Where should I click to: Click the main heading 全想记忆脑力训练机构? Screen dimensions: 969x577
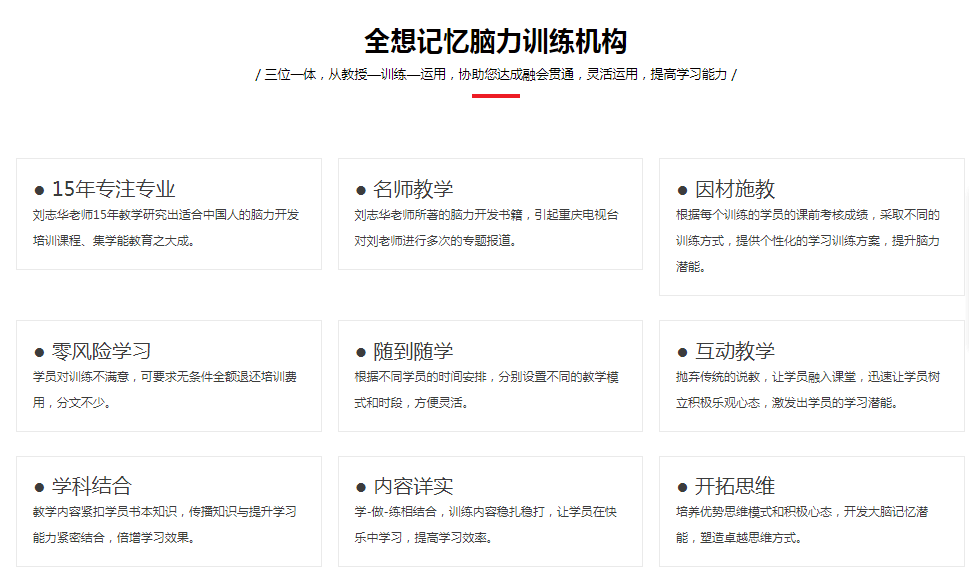coord(496,41)
